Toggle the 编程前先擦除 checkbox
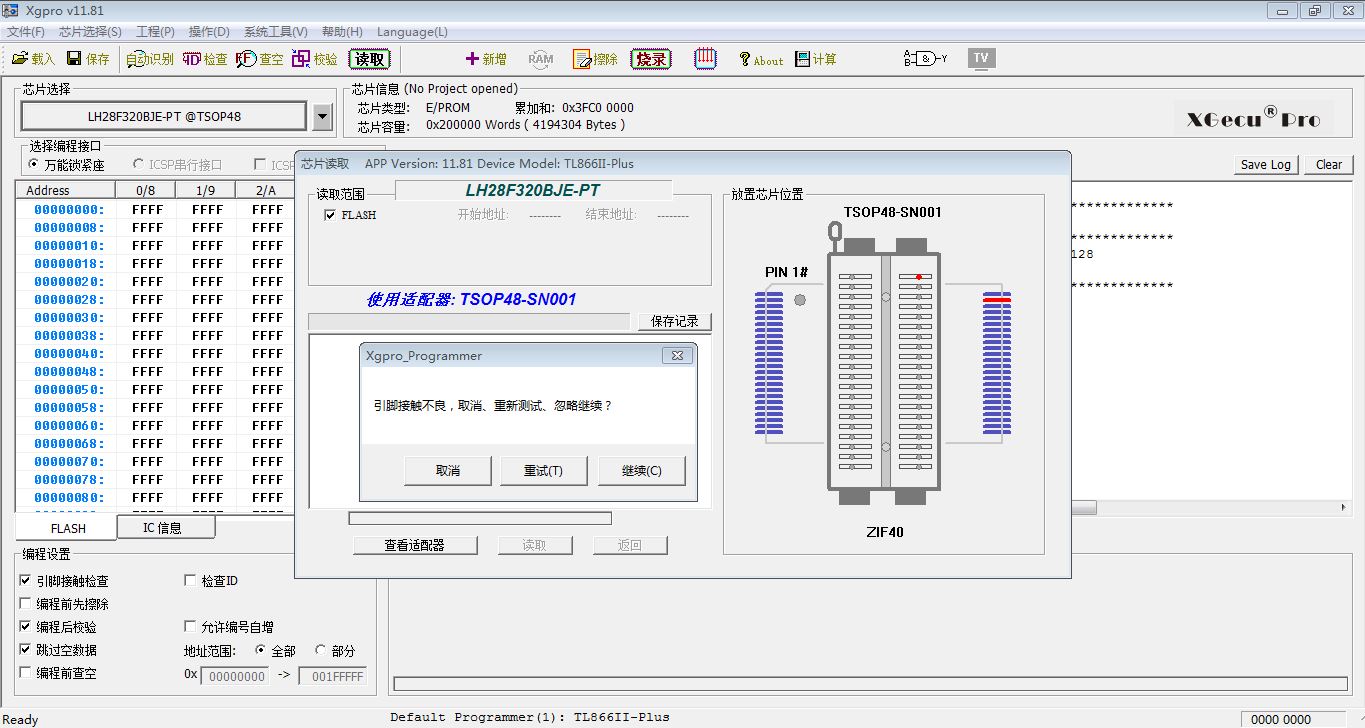1365x728 pixels. tap(26, 604)
